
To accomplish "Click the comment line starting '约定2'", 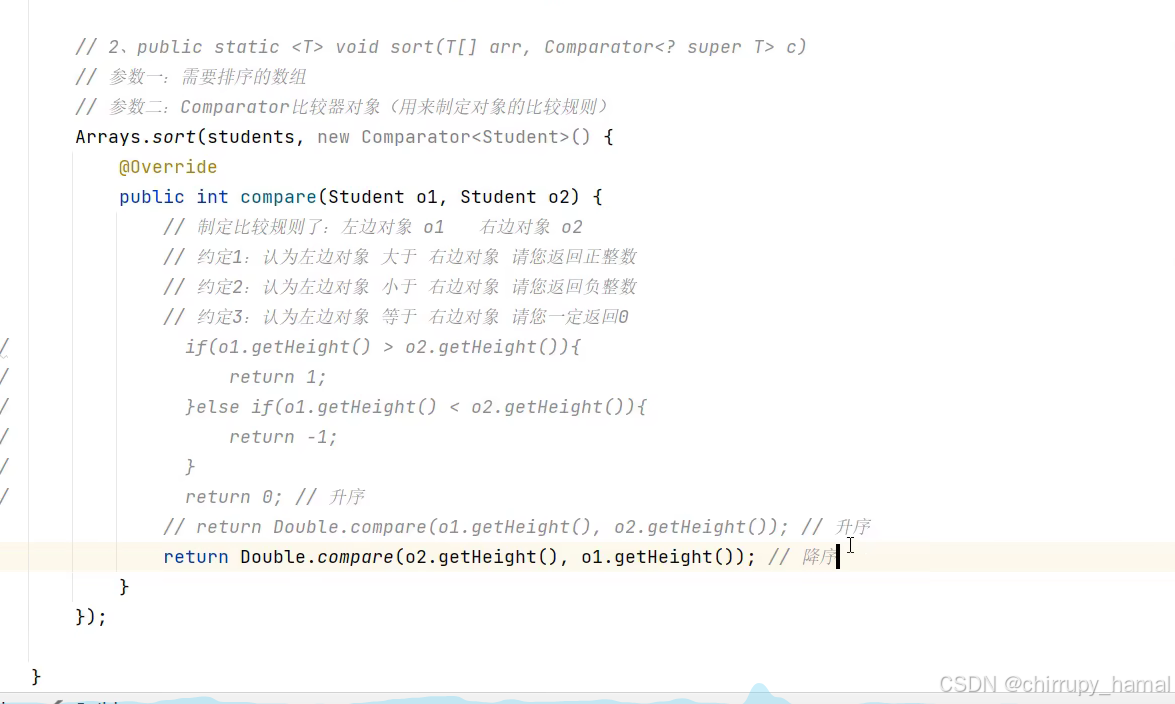I will [x=400, y=287].
